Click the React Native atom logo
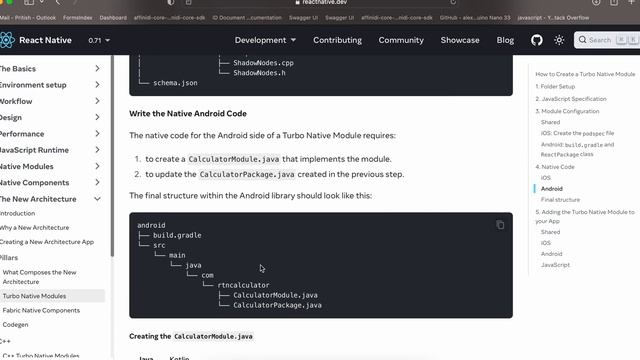 coord(7,40)
